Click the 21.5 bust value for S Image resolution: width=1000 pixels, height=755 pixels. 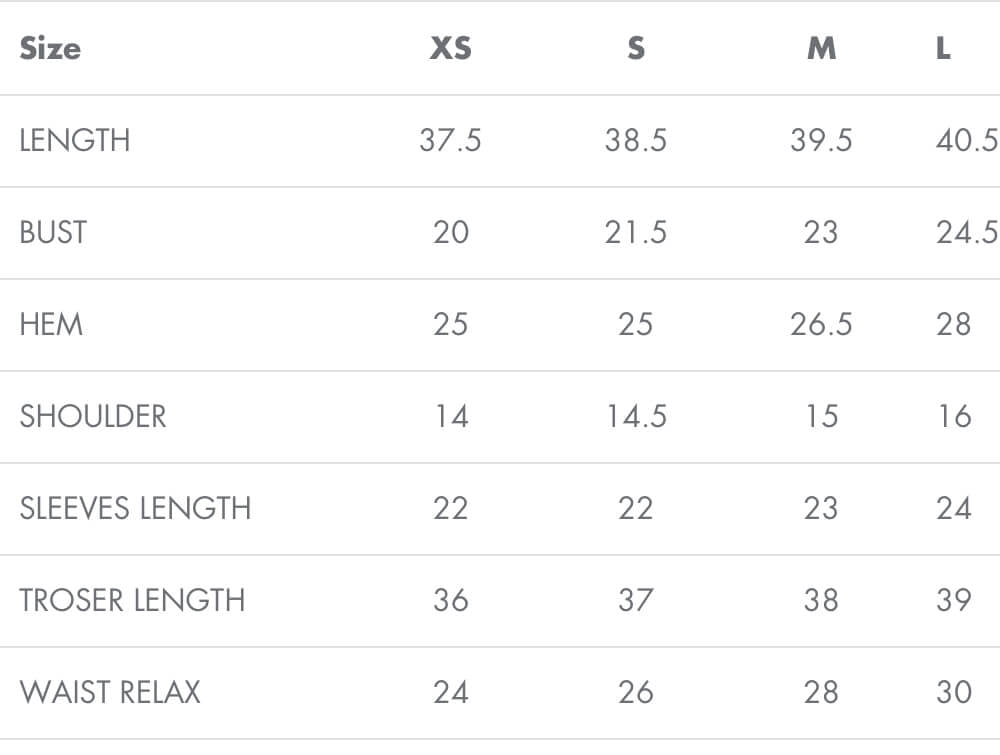click(636, 232)
